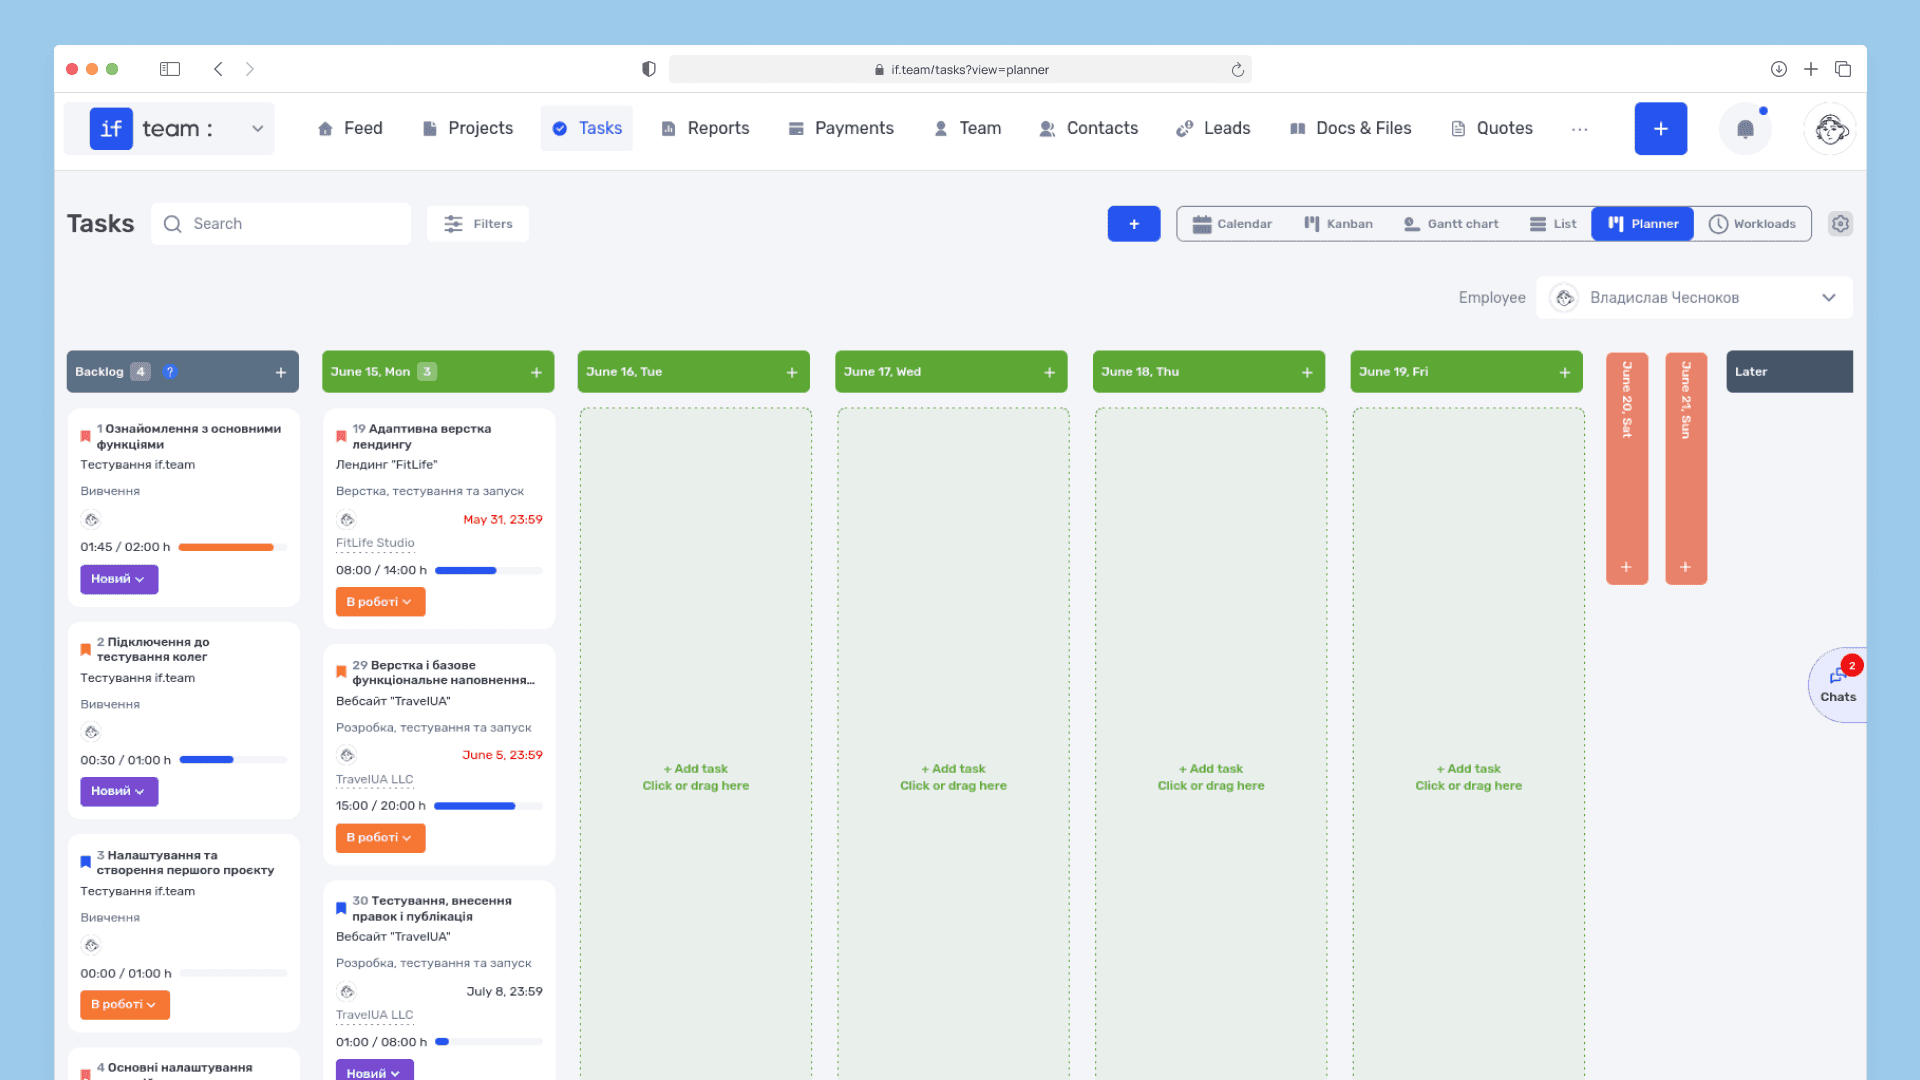Open the notifications bell

(x=1745, y=129)
